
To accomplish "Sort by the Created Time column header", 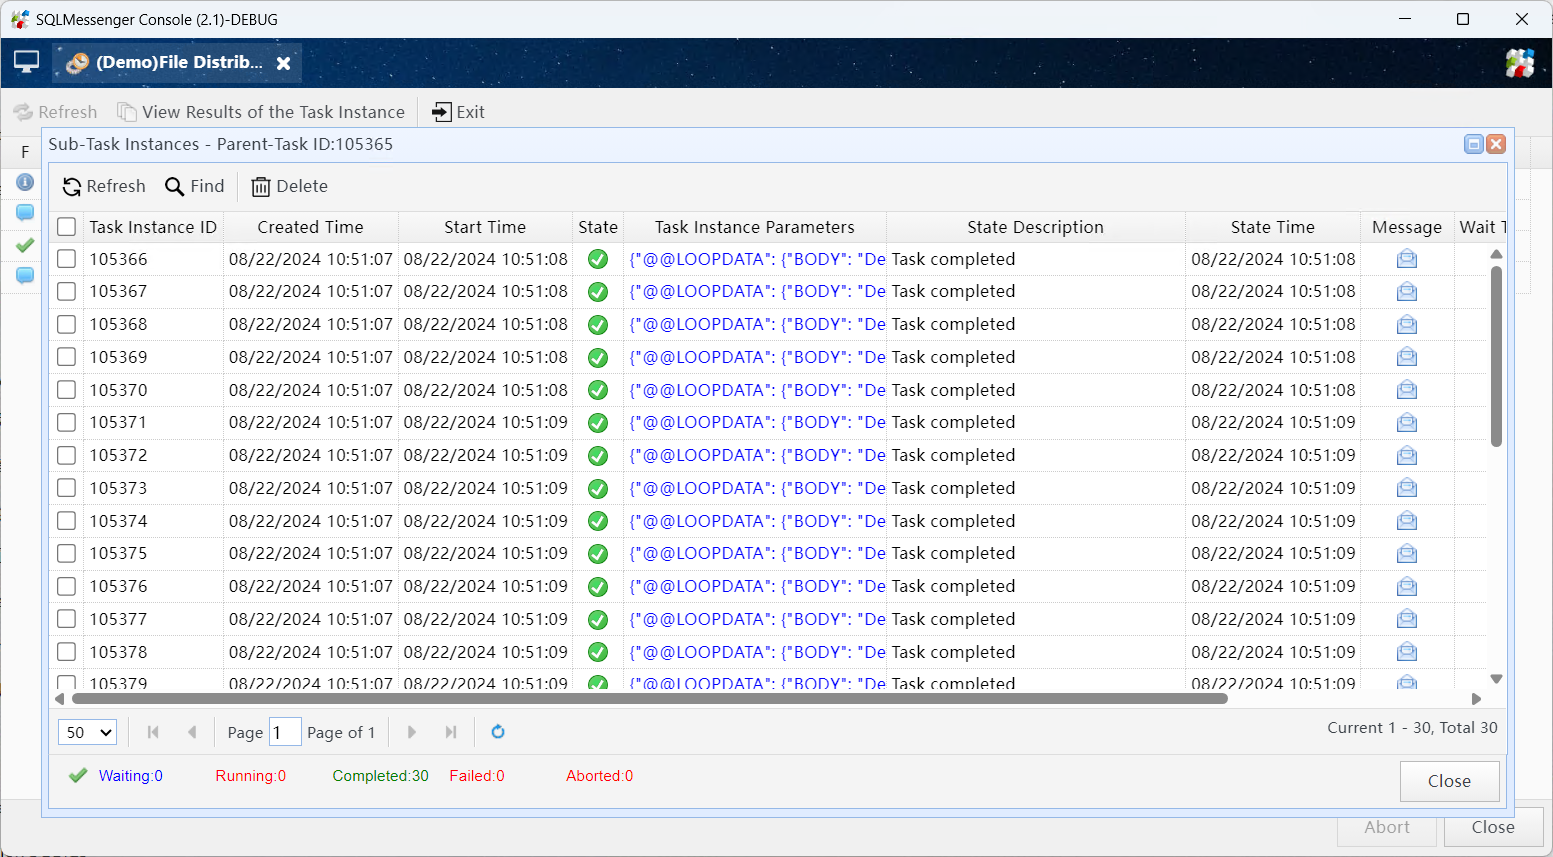I will (311, 227).
